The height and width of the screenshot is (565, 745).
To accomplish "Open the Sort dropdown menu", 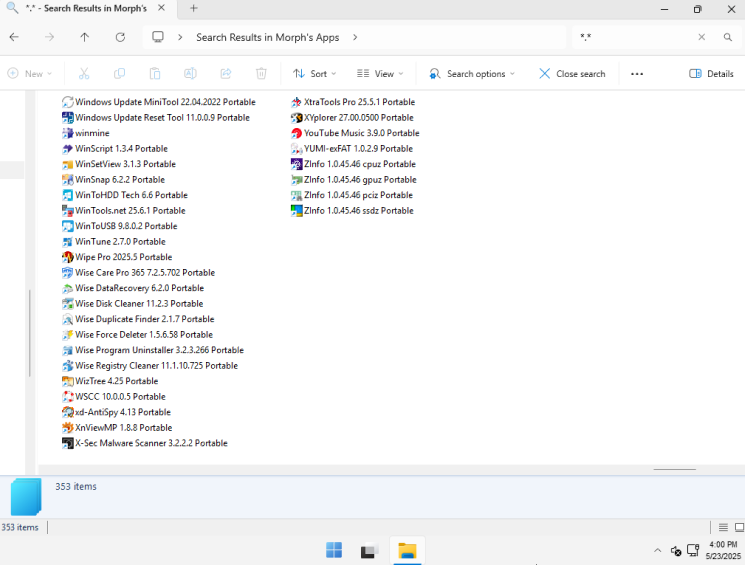I will click(x=315, y=74).
